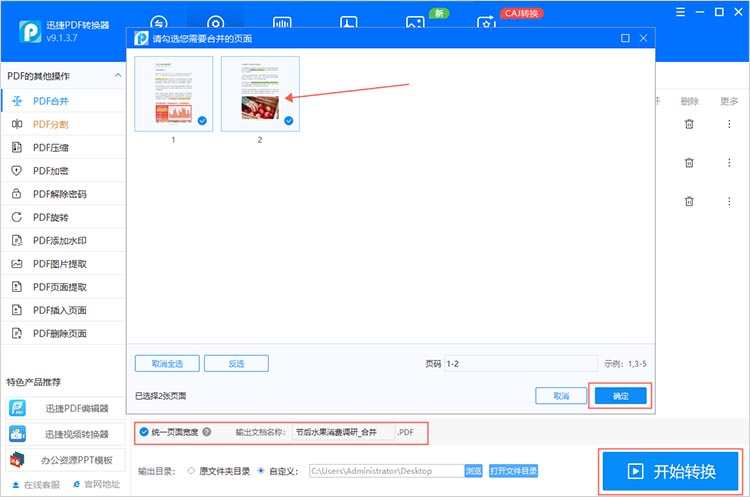This screenshot has width=750, height=497.
Task: Click the PDF加密 shield icon
Action: pos(17,170)
